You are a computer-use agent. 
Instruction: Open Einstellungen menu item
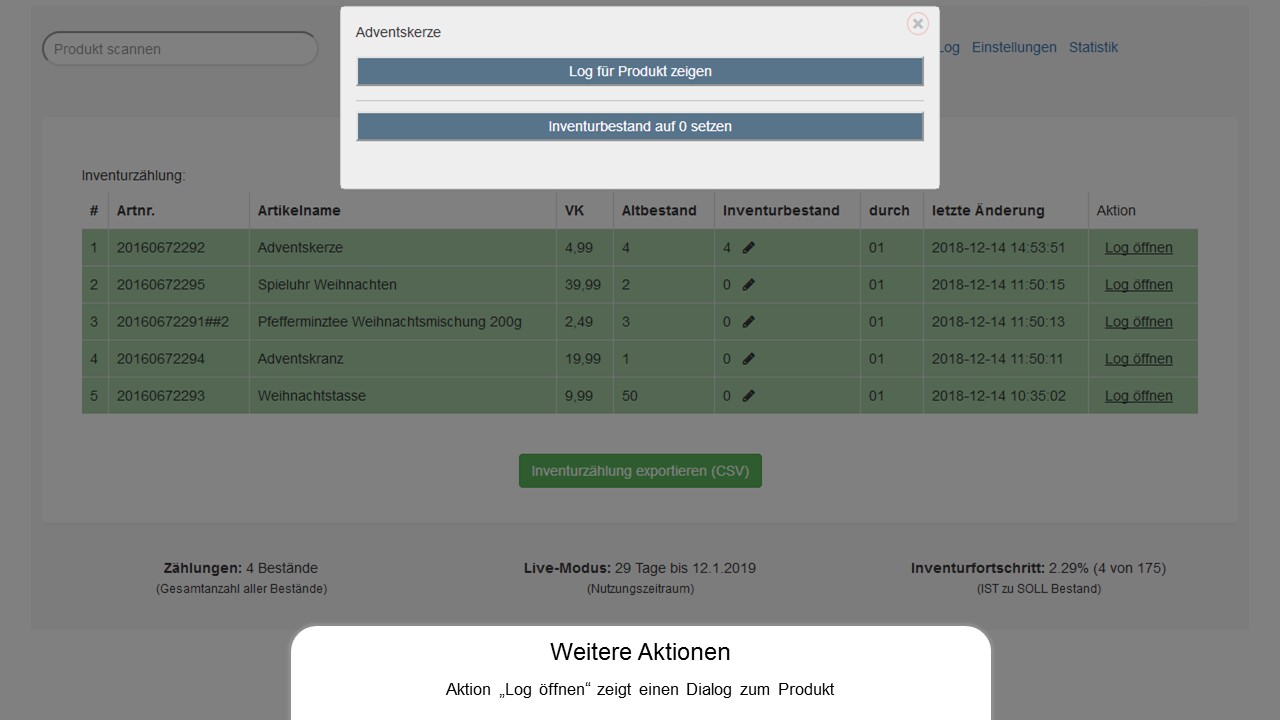[x=1014, y=48]
